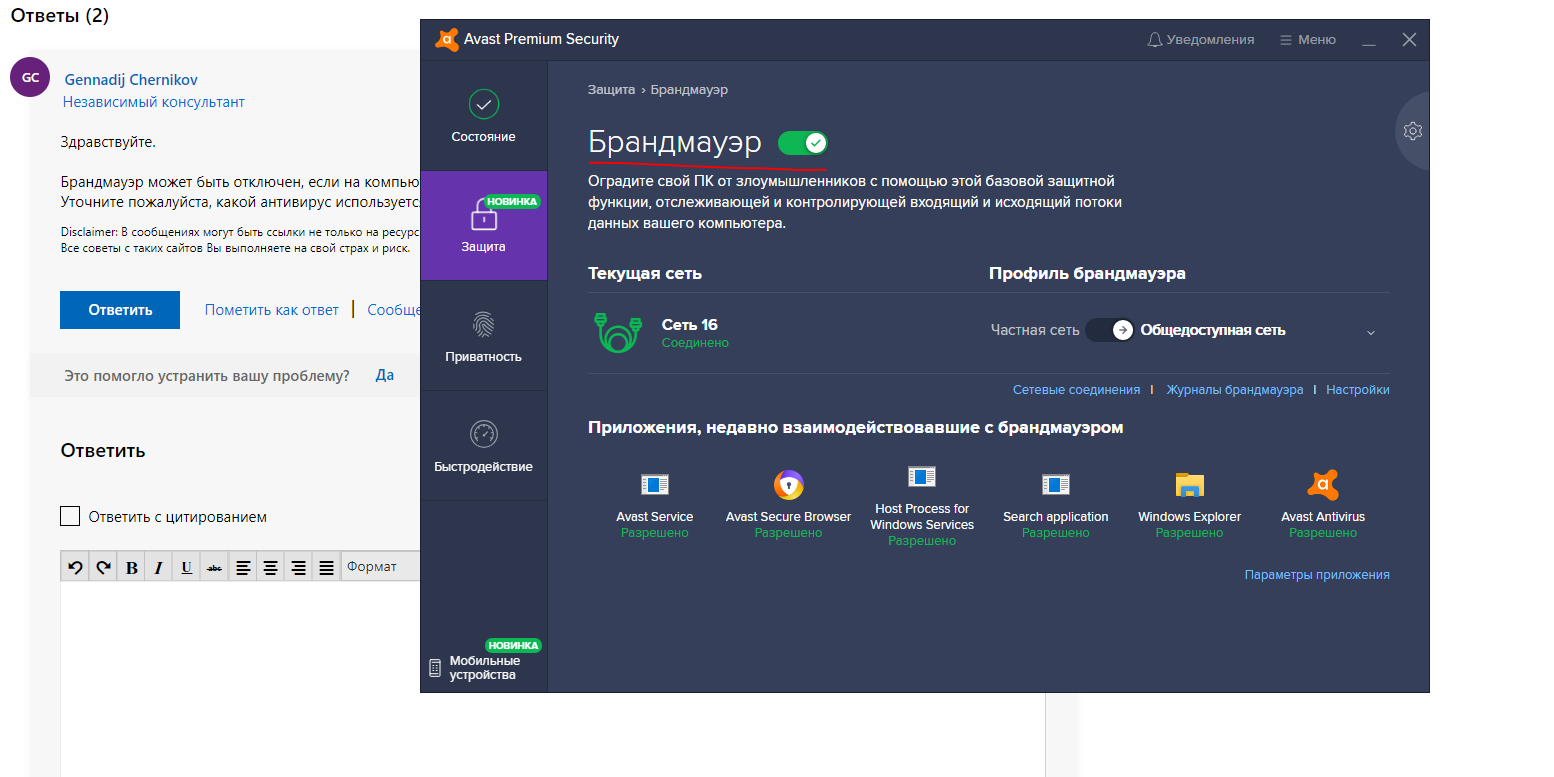
Task: Open the Параметры приложения link
Action: point(1317,575)
